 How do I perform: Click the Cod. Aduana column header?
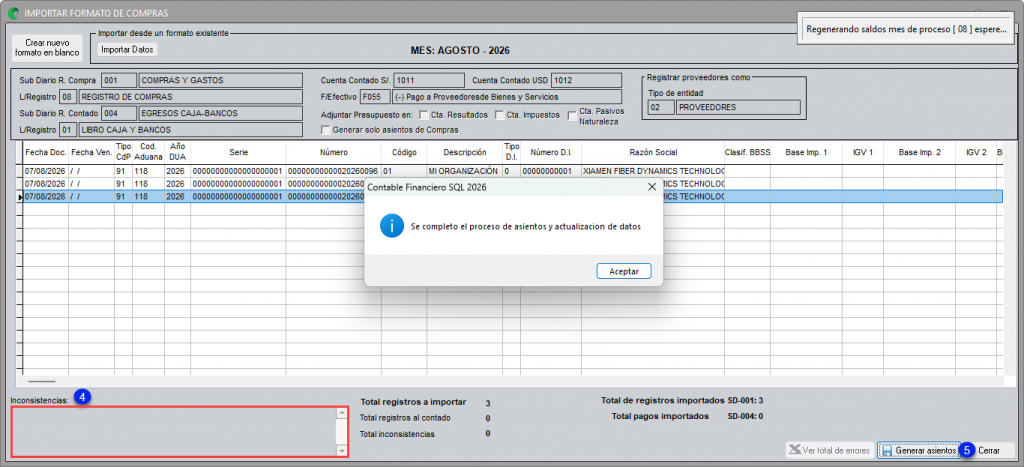click(148, 152)
